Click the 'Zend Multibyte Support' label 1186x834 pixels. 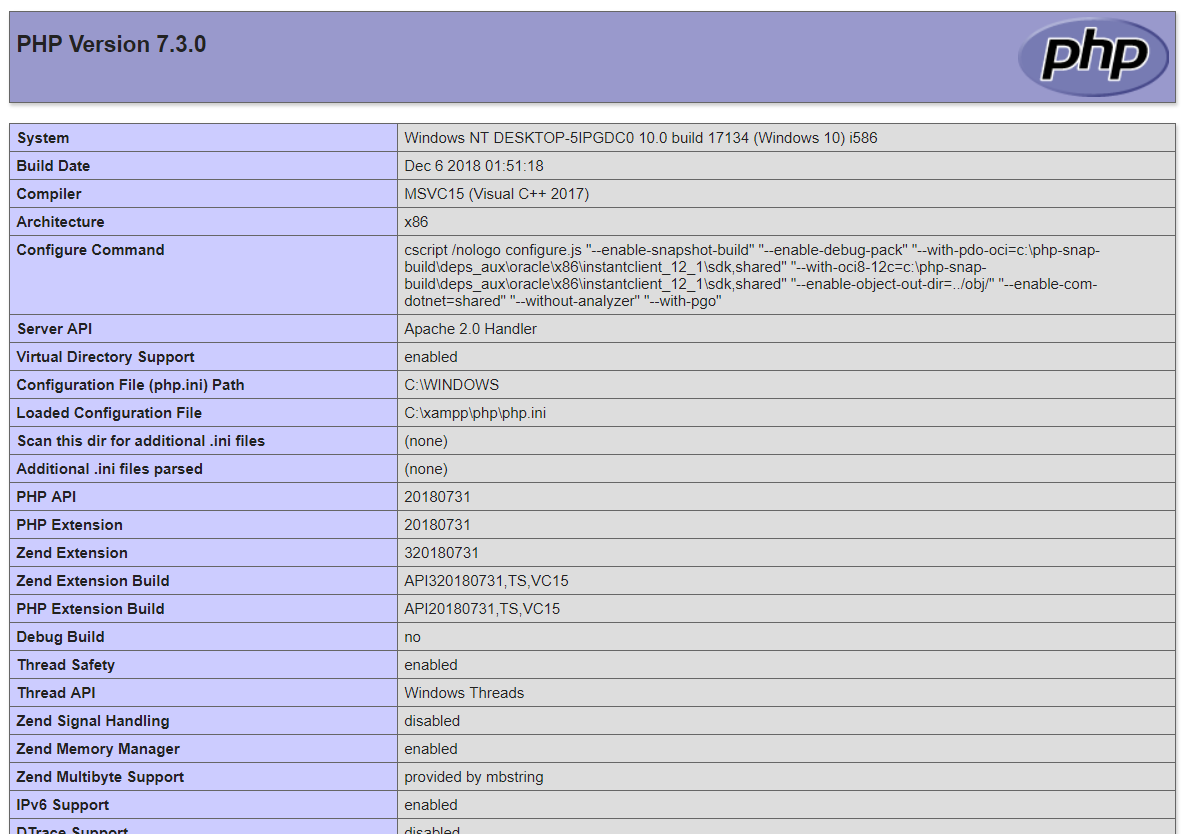pyautogui.click(x=100, y=777)
